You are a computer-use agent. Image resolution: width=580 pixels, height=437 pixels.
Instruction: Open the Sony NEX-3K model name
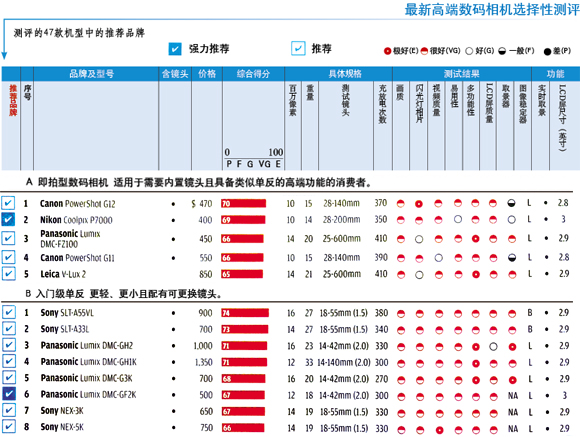coord(62,411)
